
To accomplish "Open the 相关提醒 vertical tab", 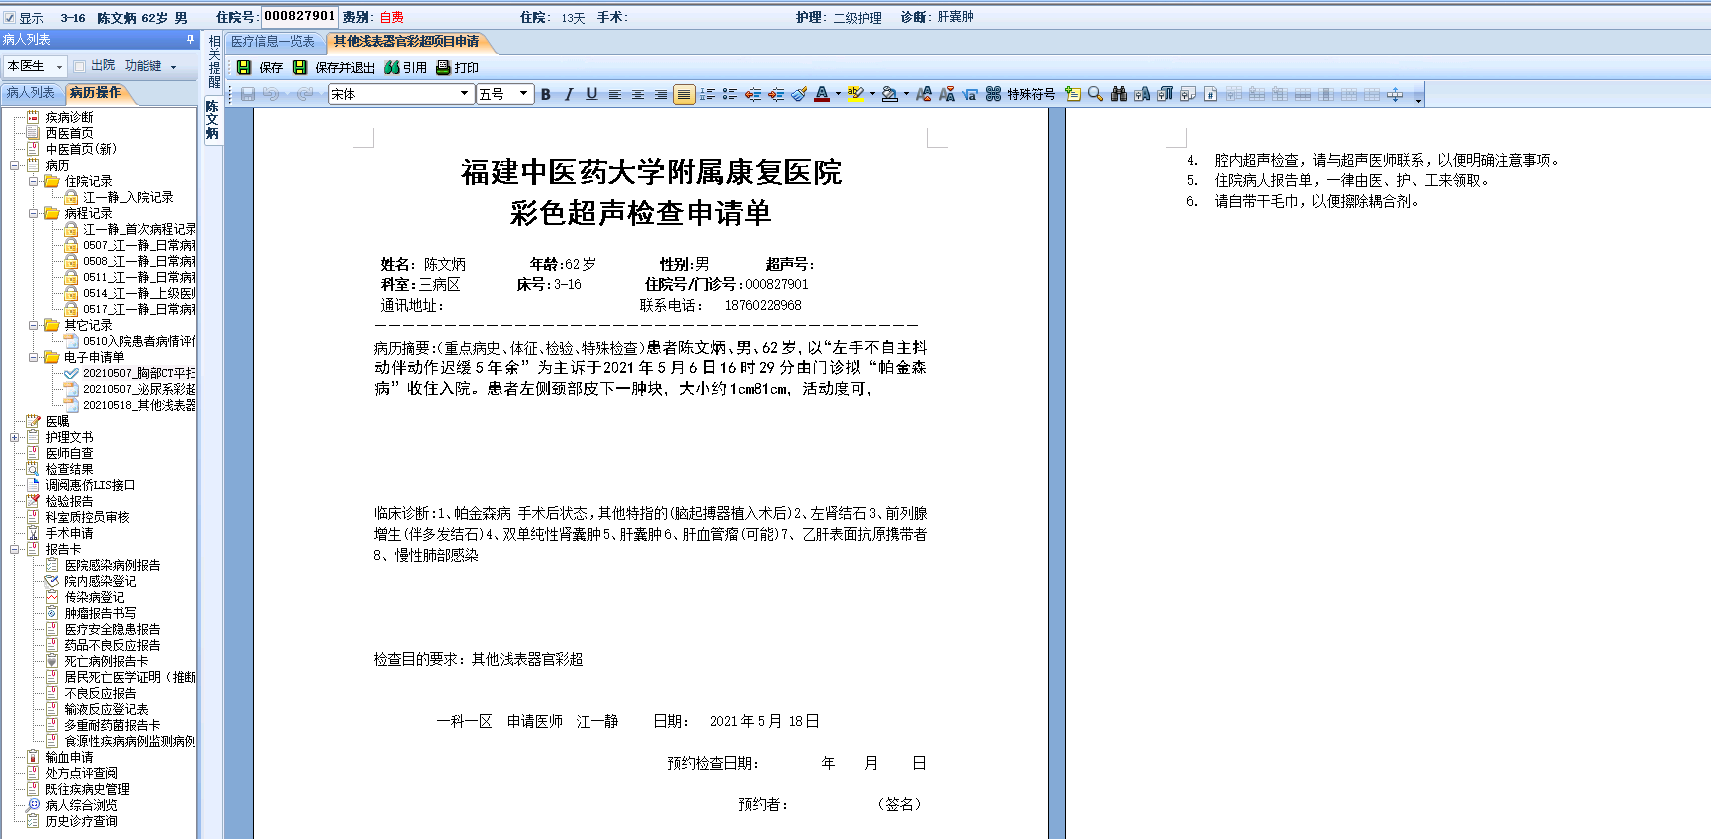I will tap(214, 62).
